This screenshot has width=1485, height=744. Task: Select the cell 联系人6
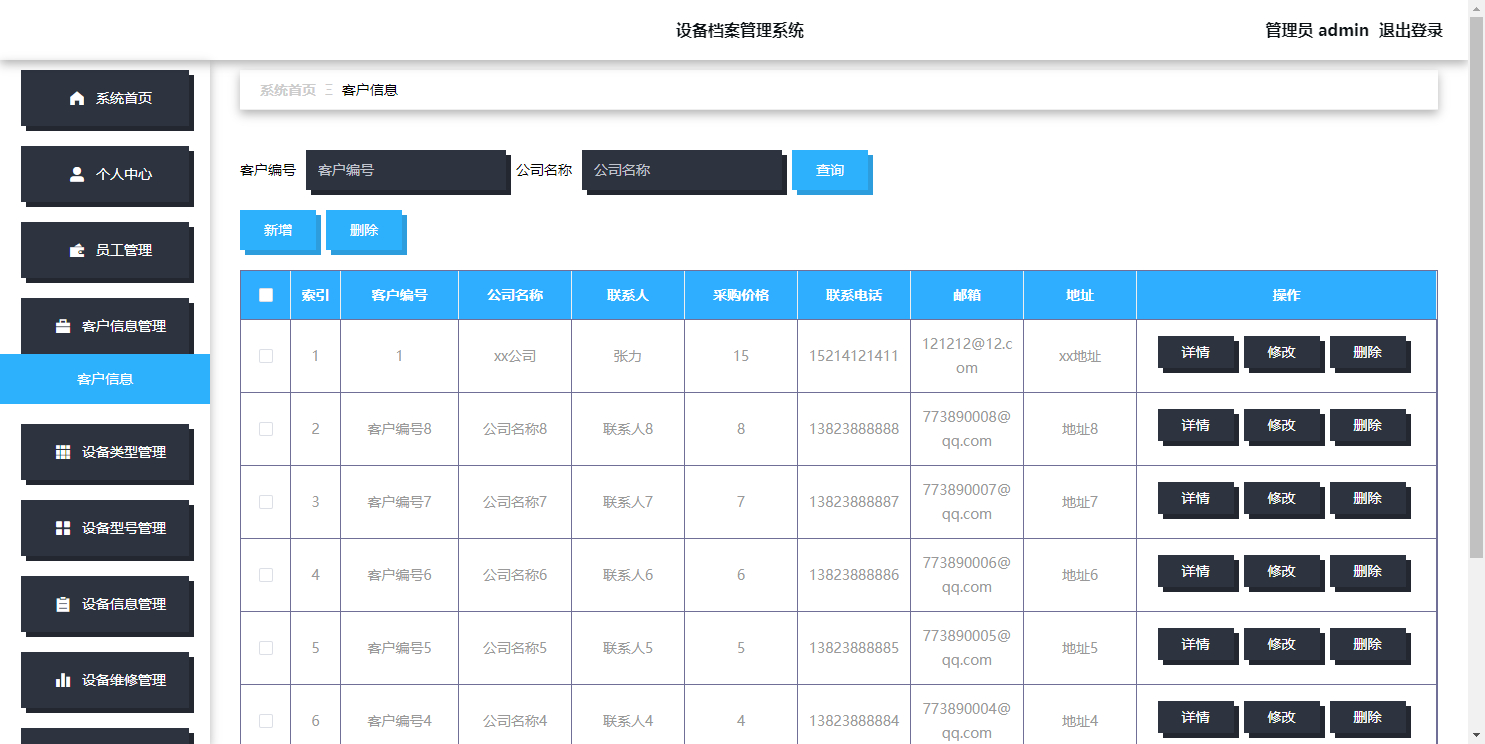628,575
